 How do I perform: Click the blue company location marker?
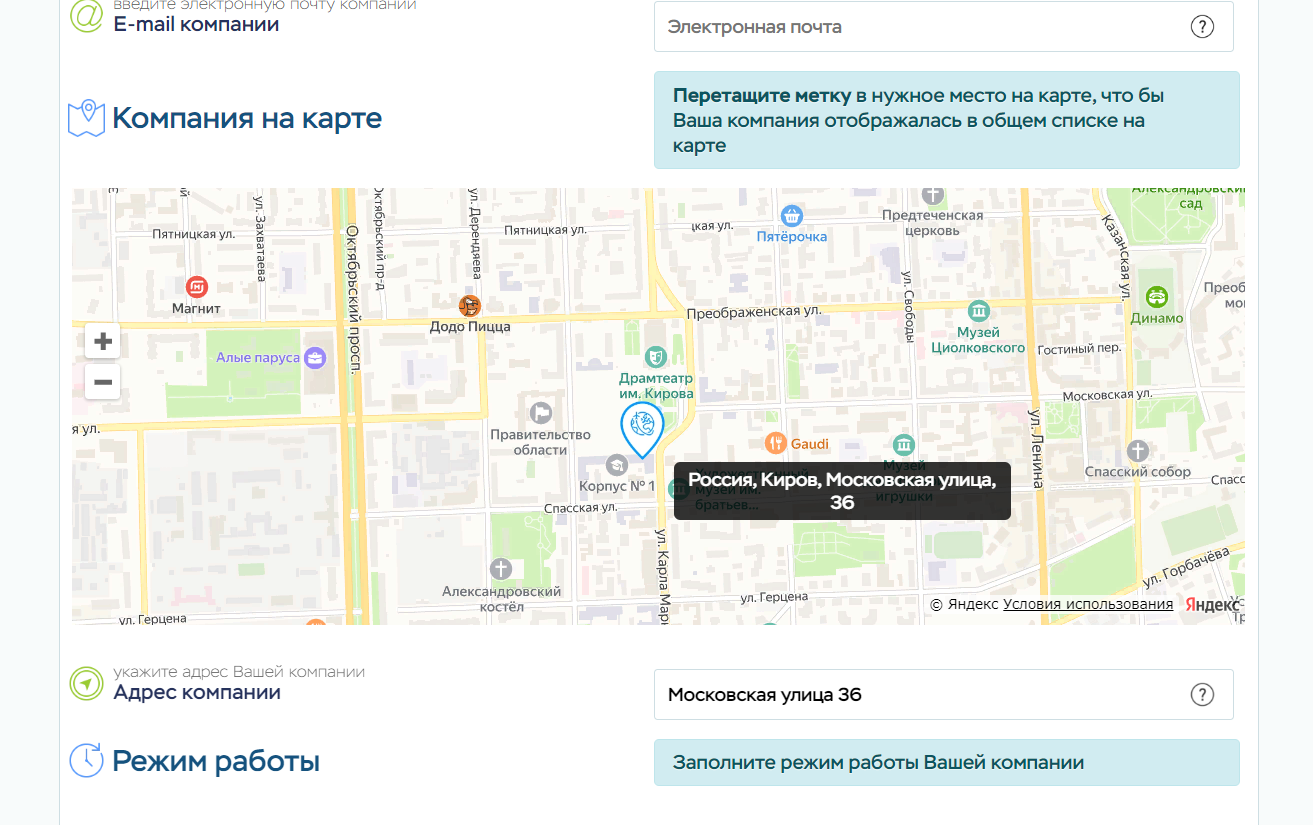click(x=642, y=427)
